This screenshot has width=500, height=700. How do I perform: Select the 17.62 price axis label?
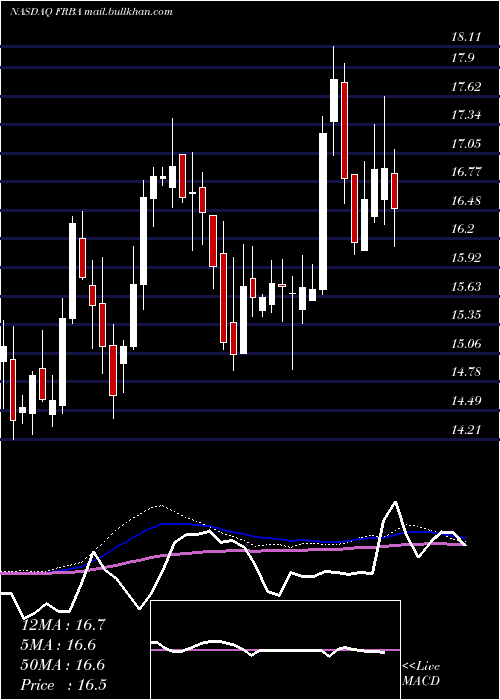466,87
